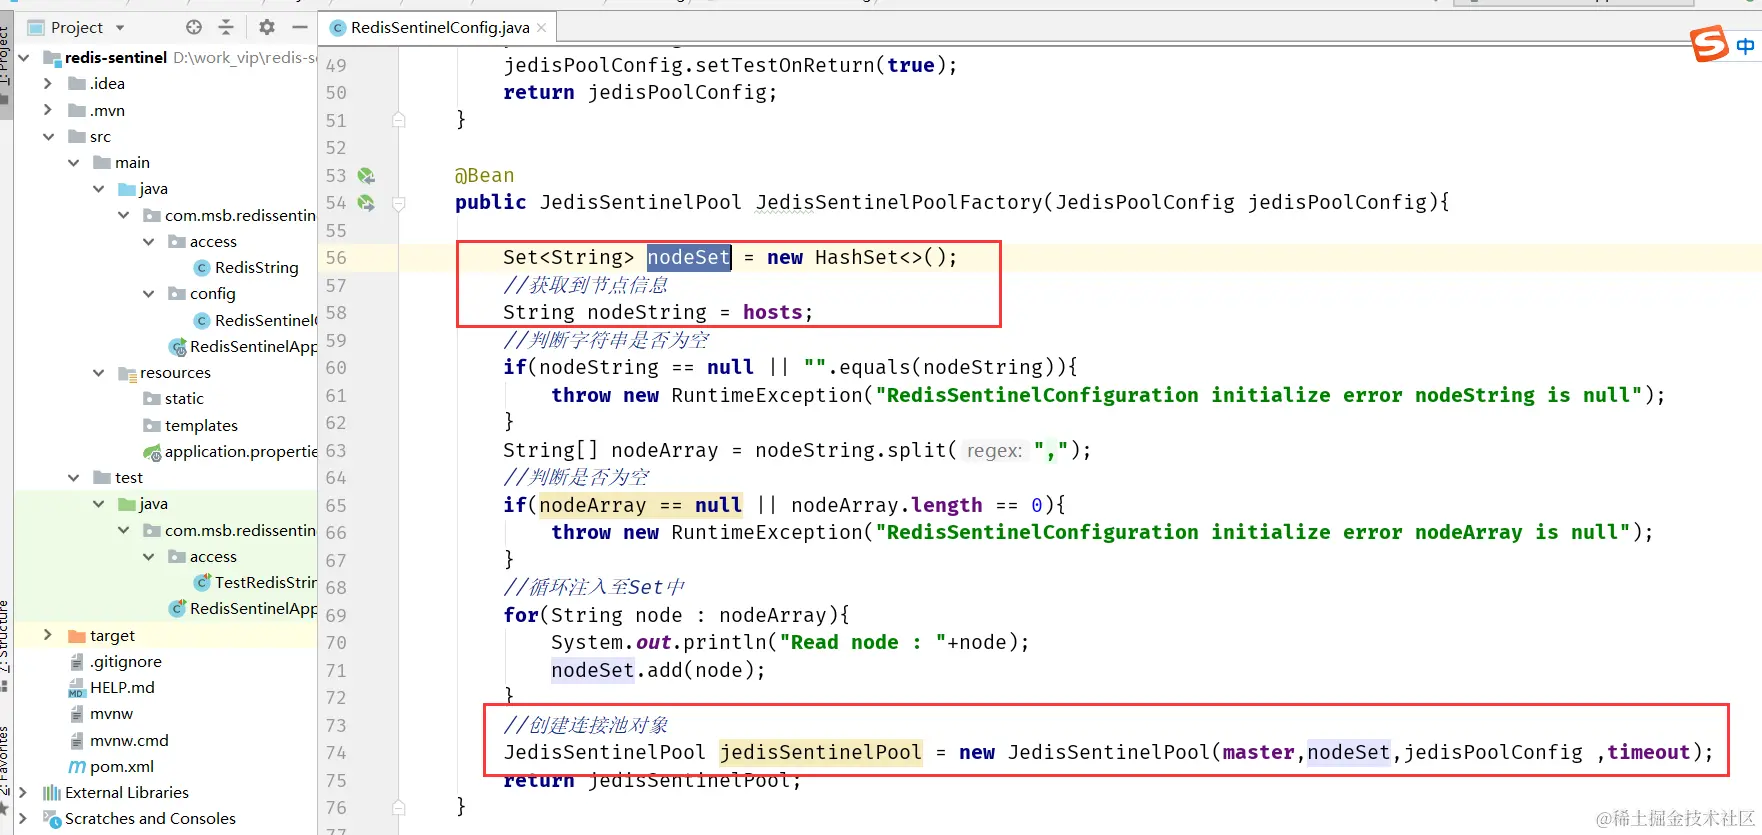Image resolution: width=1762 pixels, height=835 pixels.
Task: Toggle code fold marker at line 51
Action: click(399, 120)
